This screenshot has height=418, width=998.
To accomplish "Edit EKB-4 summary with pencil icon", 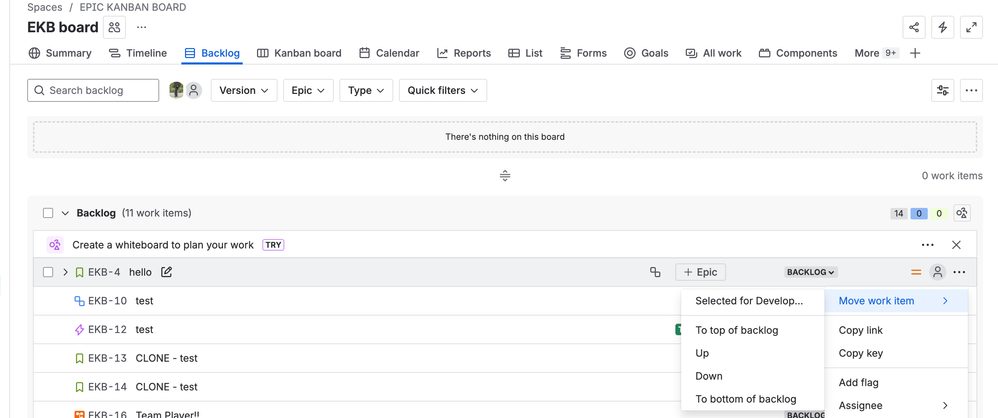I will pyautogui.click(x=167, y=272).
